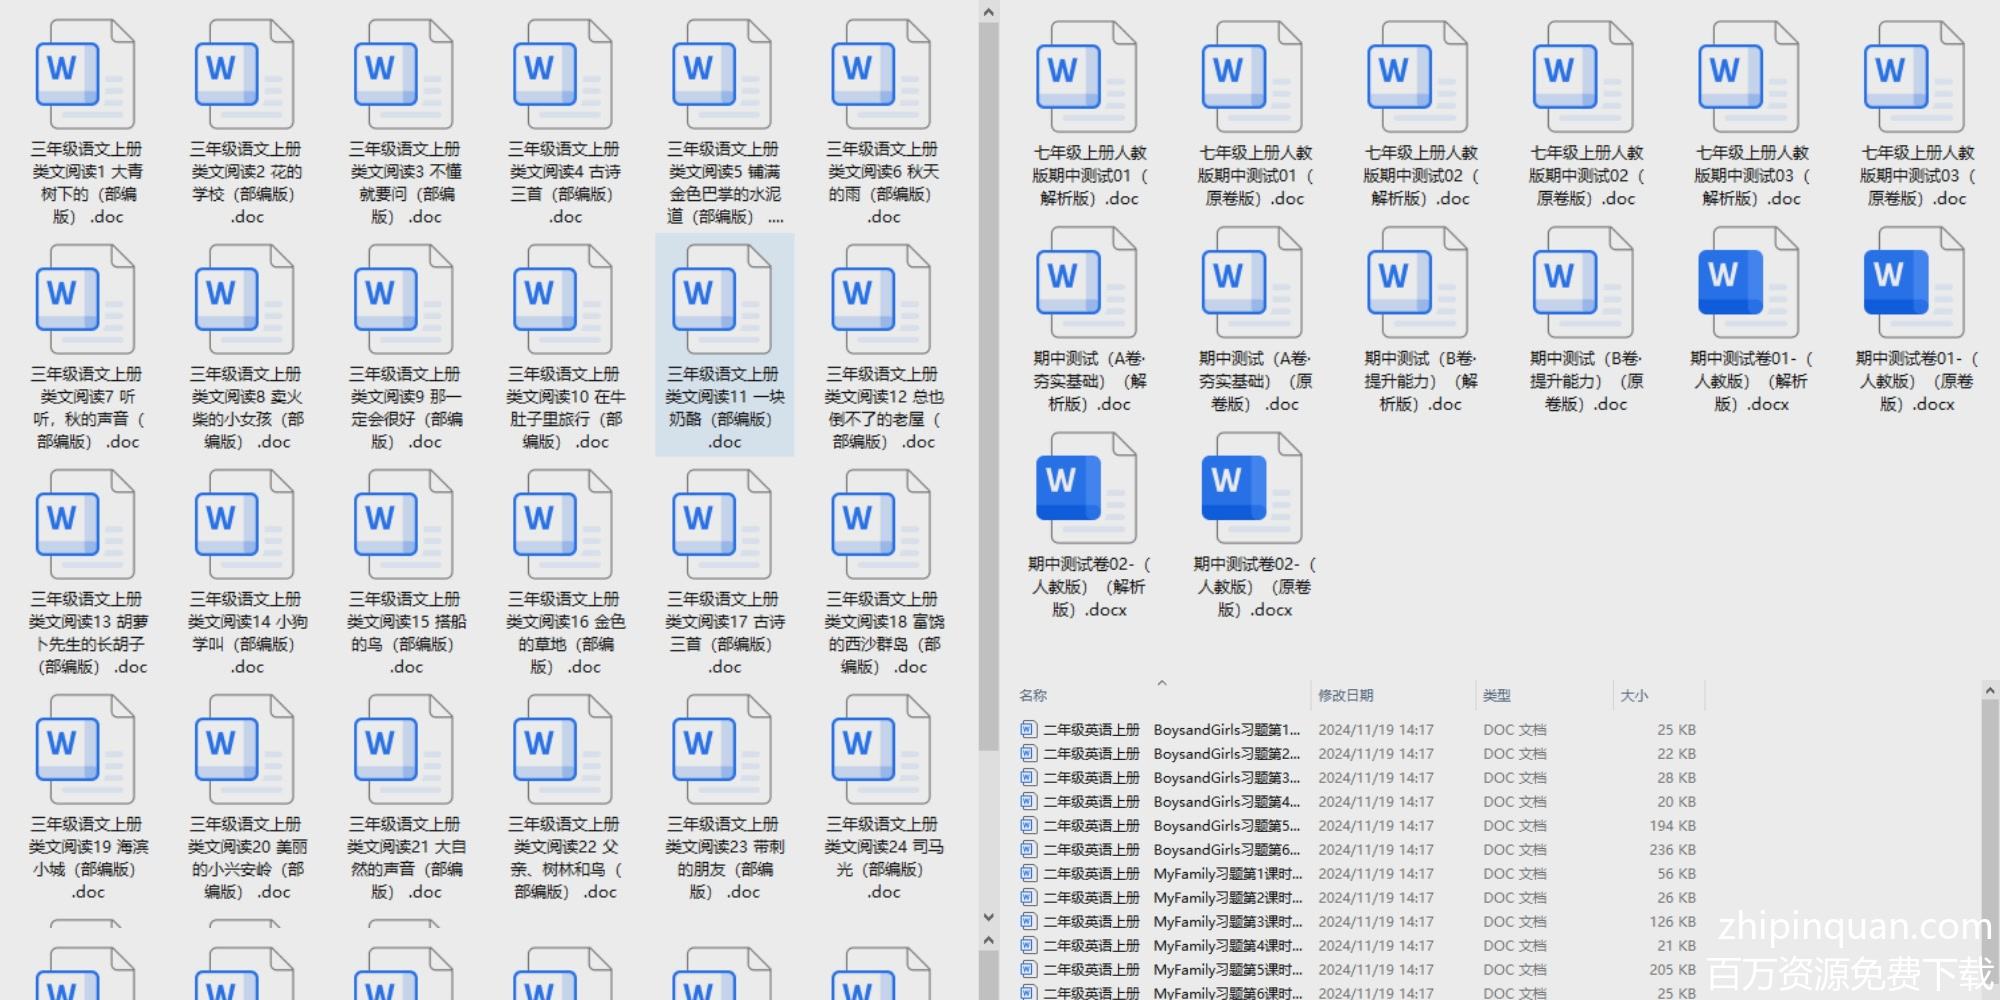The height and width of the screenshot is (1000, 2000).
Task: Click scroll-down arrow of left file pane
Action: tap(988, 917)
